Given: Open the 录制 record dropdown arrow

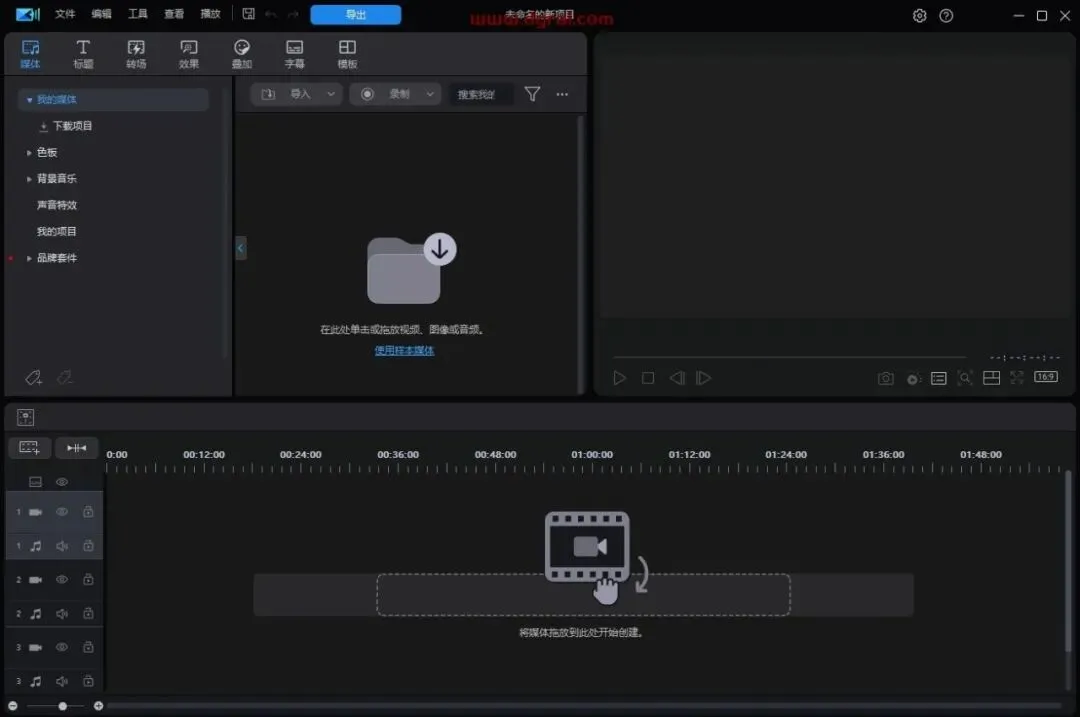Looking at the screenshot, I should pyautogui.click(x=430, y=94).
